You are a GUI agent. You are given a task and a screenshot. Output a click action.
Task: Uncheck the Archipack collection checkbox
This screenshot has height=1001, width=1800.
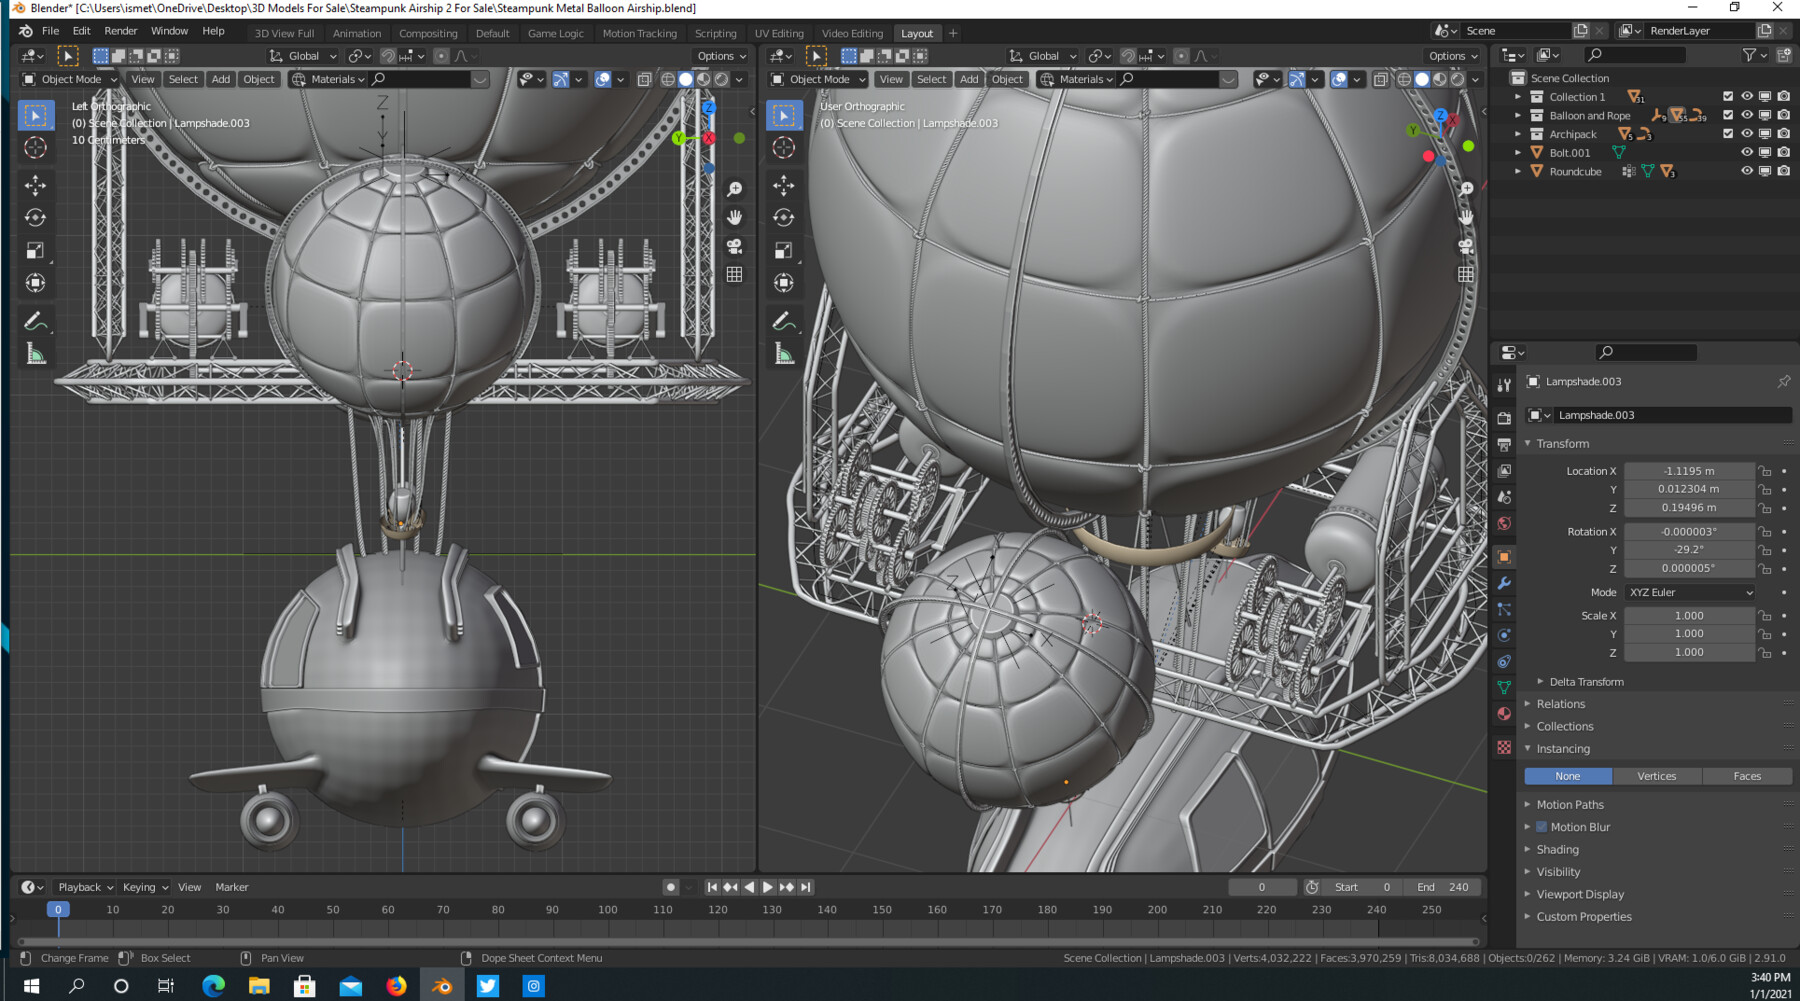pyautogui.click(x=1728, y=134)
